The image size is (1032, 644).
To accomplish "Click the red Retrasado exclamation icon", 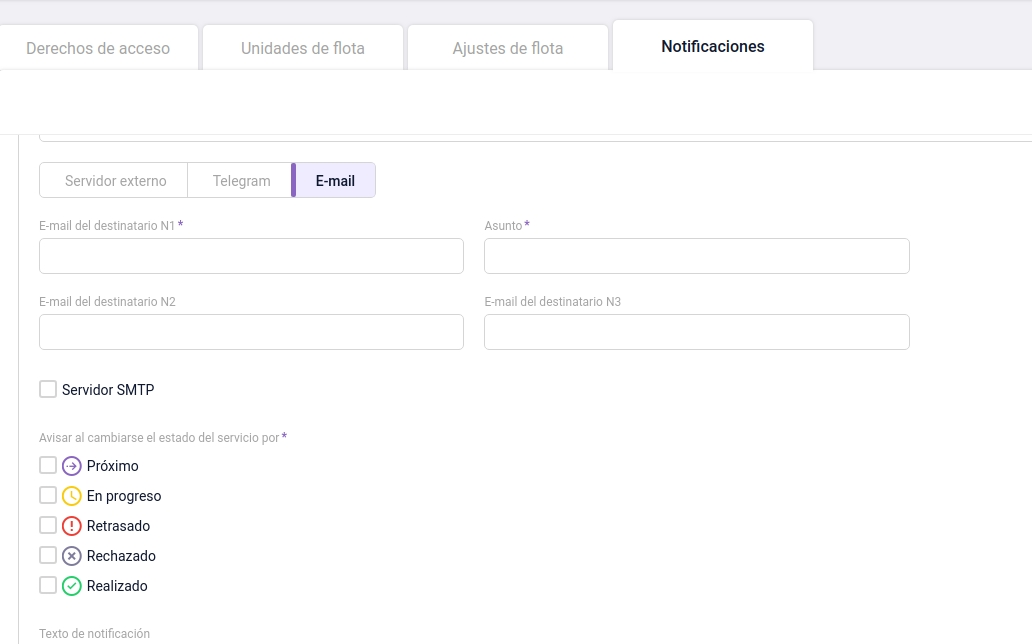I will click(x=70, y=525).
